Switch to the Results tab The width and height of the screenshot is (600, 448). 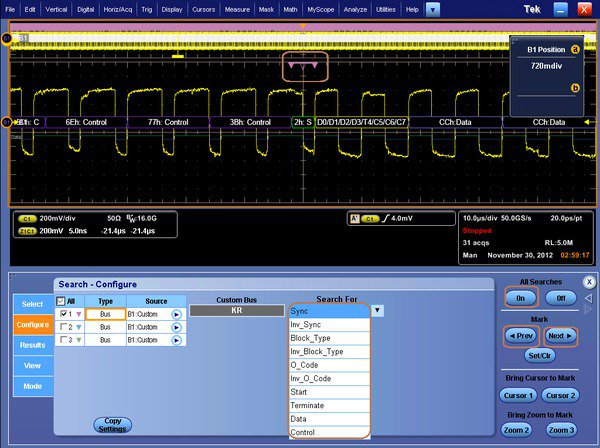tap(33, 345)
